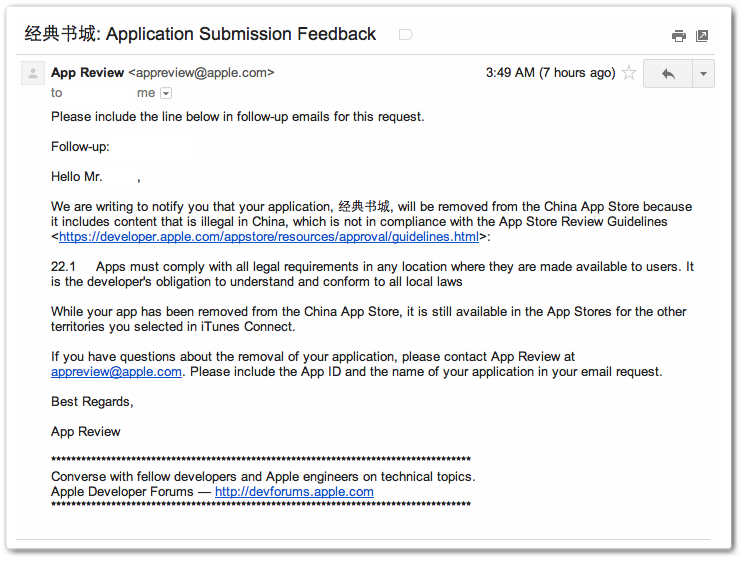Screen dimensions: 744x561
Task: Click the sender's avatar placeholder
Action: click(33, 73)
